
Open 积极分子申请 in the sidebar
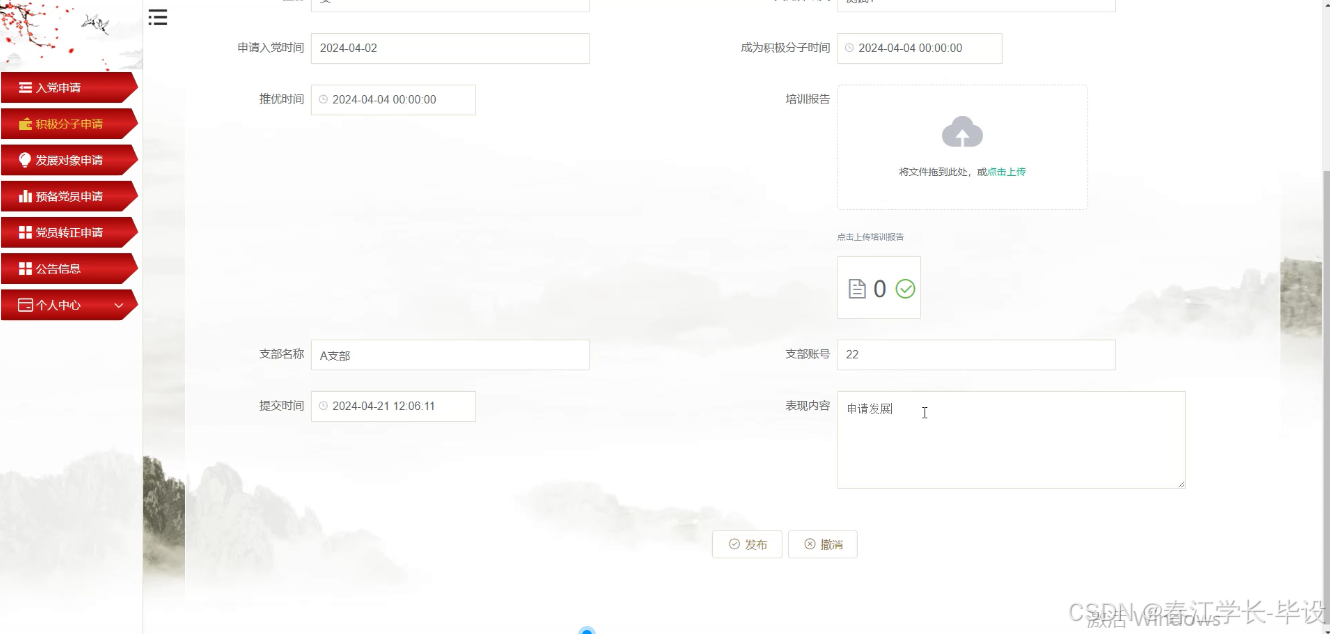pos(69,124)
